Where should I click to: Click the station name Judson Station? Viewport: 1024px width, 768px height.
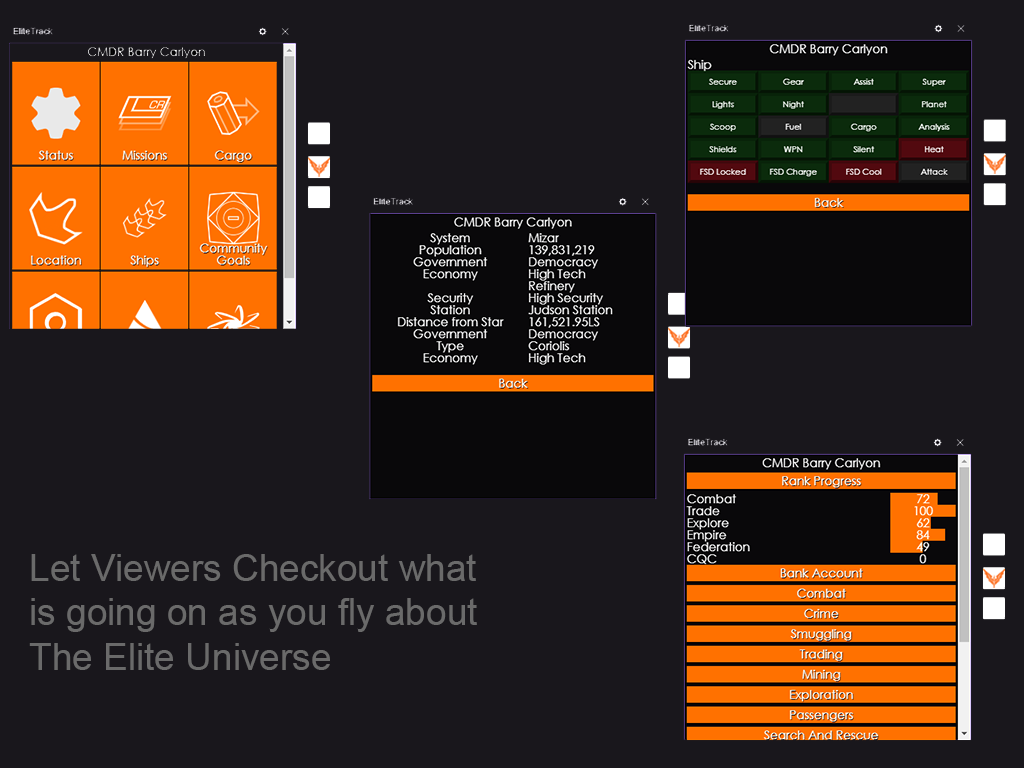[x=570, y=310]
